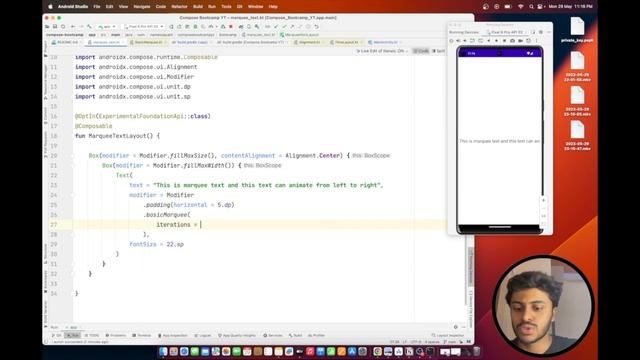Viewport: 640px width, 360px height.
Task: Click the Running Devices settings gear icon
Action: click(x=541, y=32)
